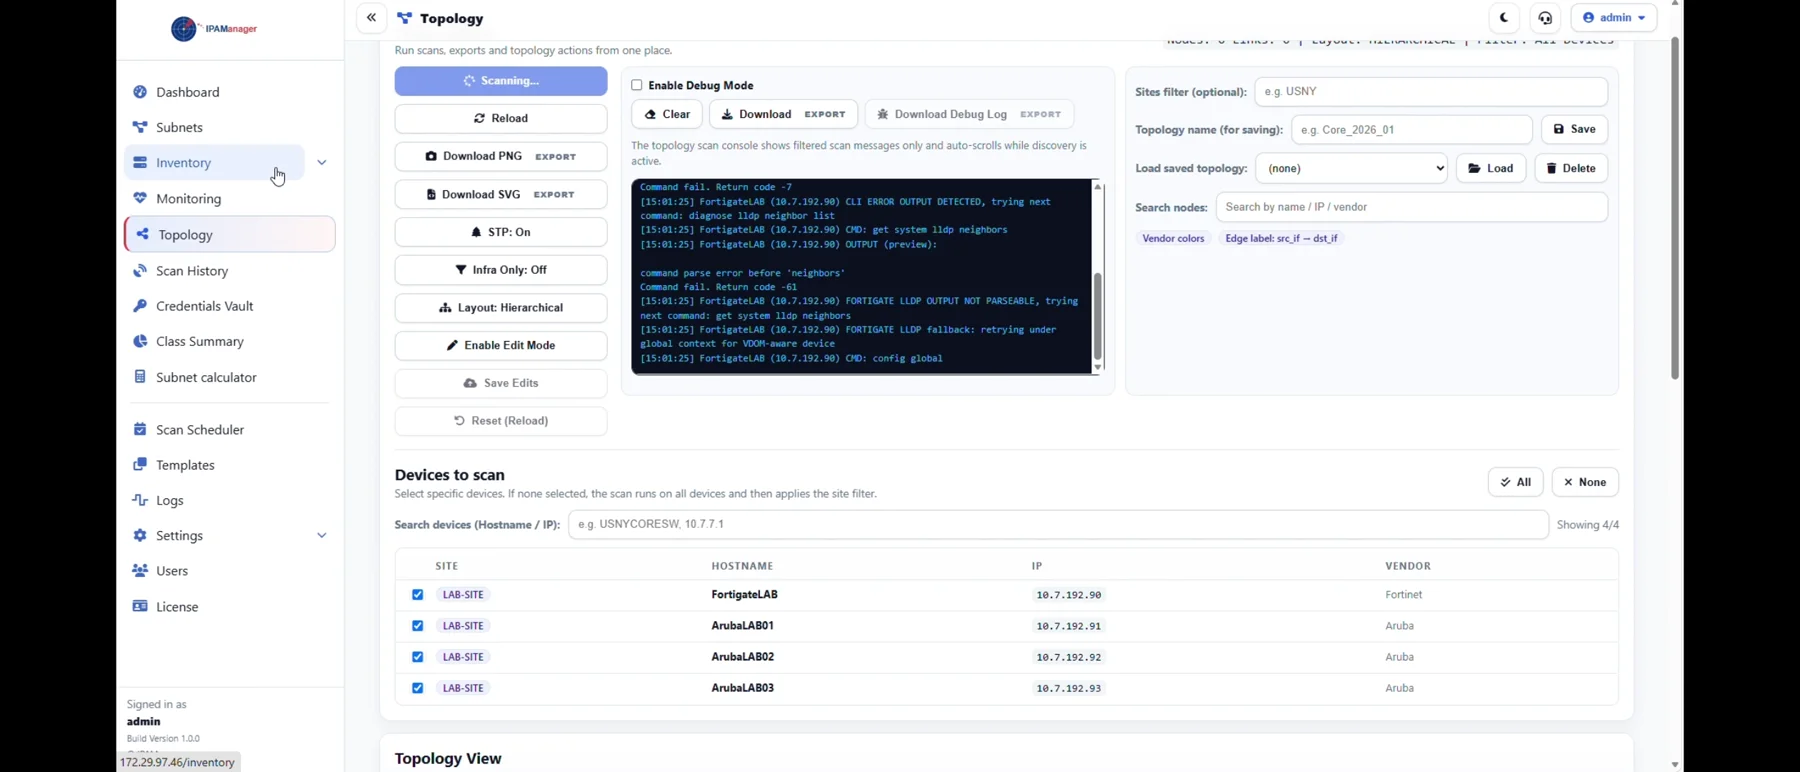Save the topology
The image size is (1800, 772).
1575,130
